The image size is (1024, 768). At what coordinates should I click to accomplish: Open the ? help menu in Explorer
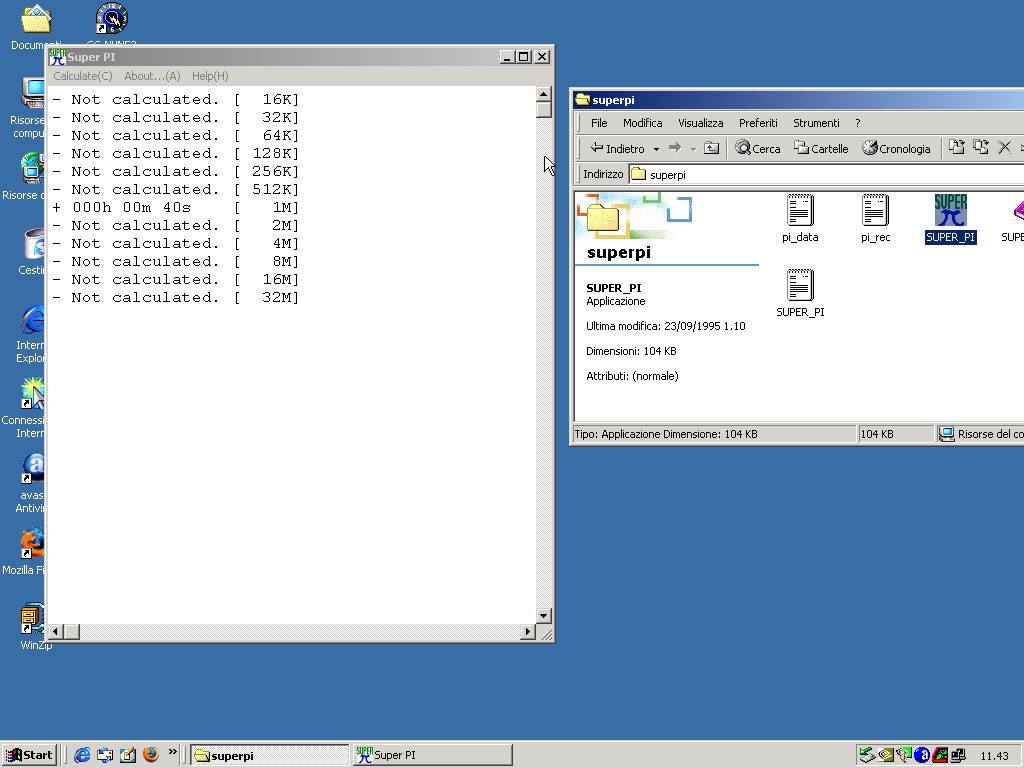click(x=857, y=123)
